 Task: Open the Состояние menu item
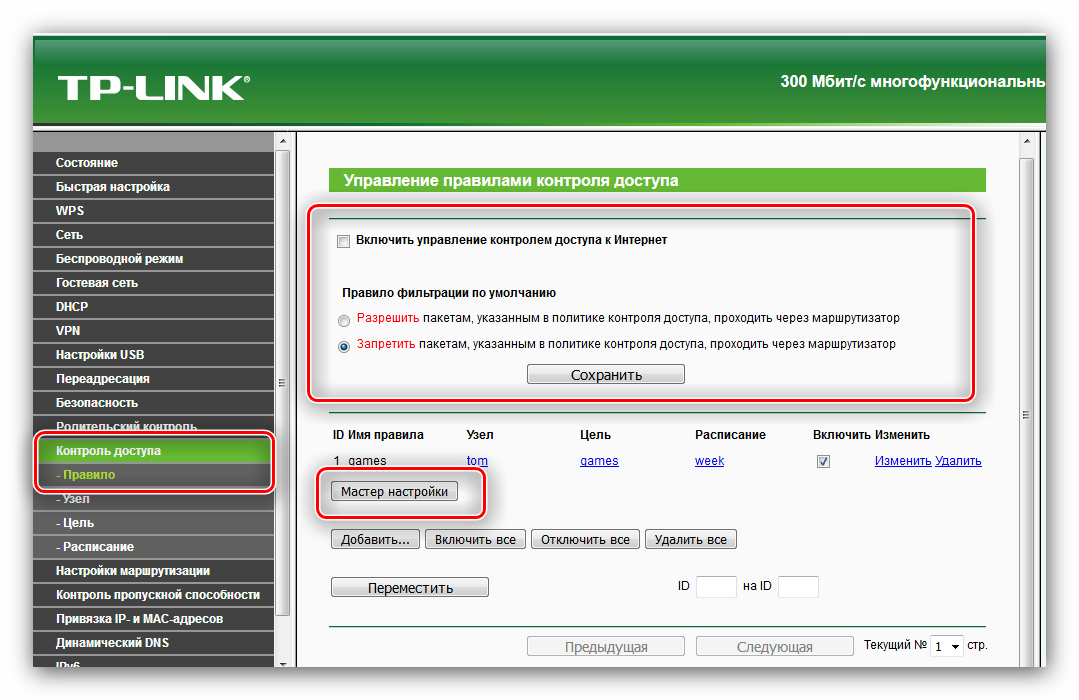coord(87,163)
